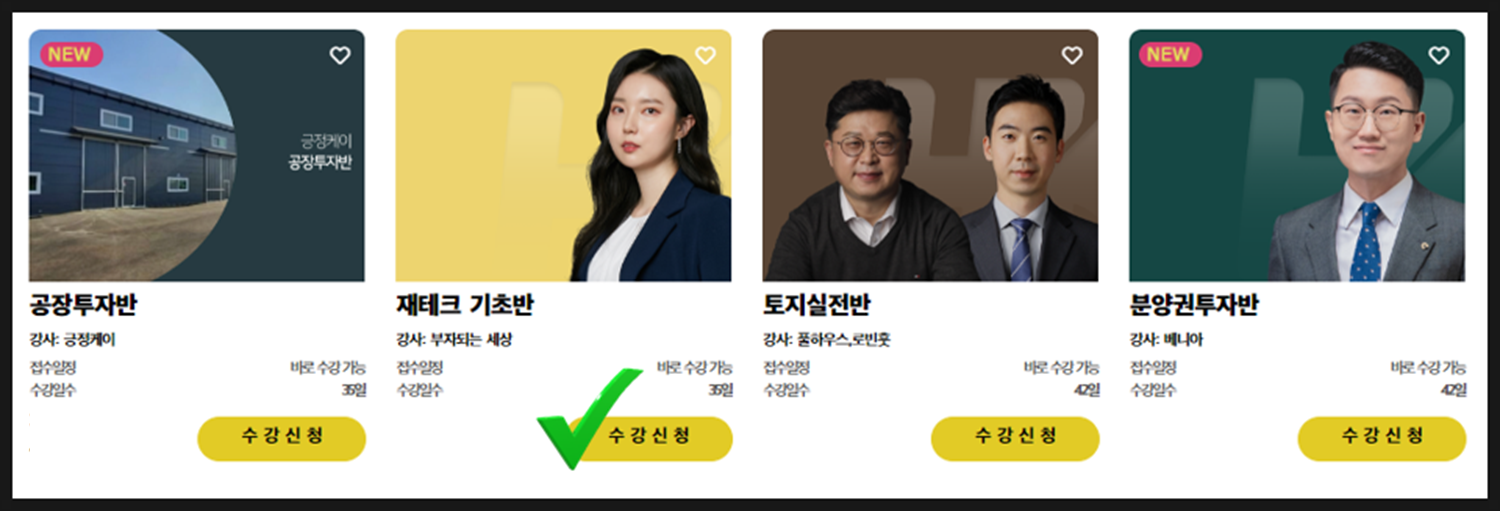Open the yellow 재테크 기초반 instructor image
The image size is (1500, 511).
[564, 155]
